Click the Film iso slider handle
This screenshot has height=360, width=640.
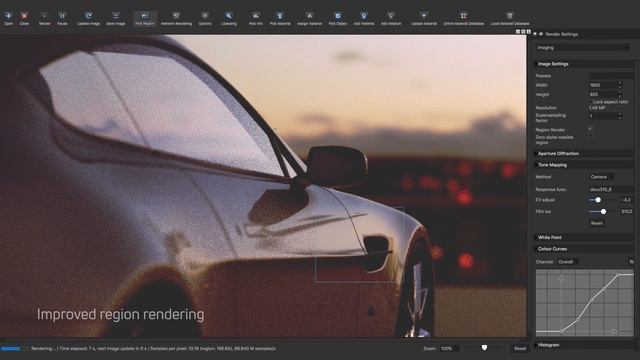pos(603,211)
